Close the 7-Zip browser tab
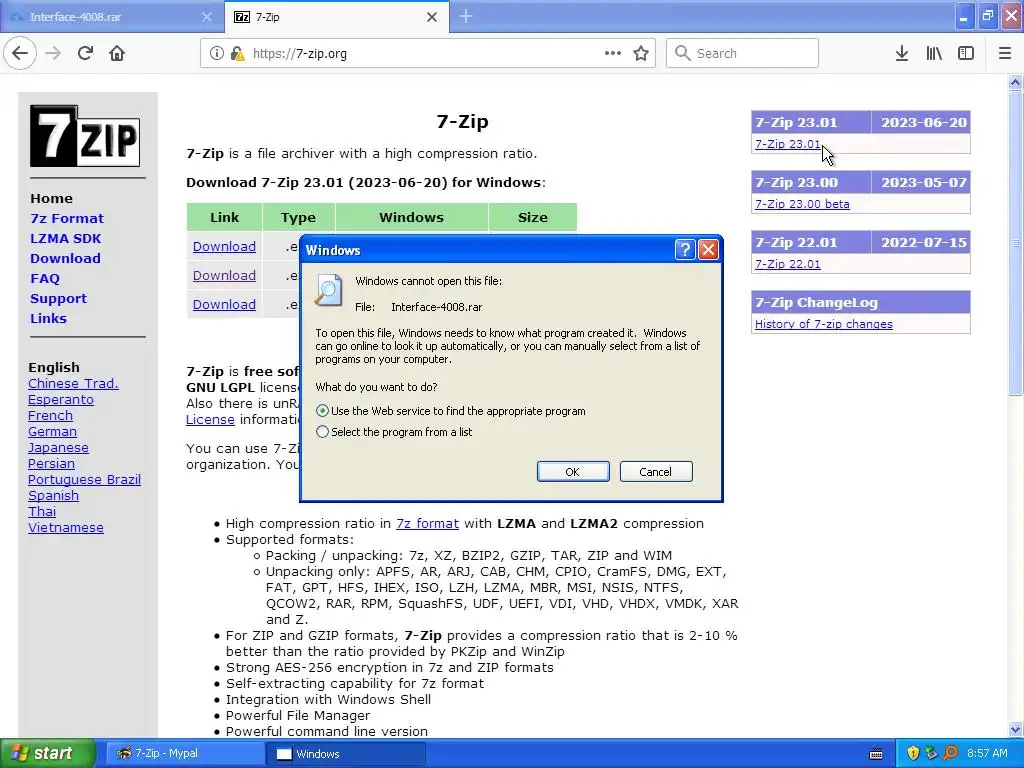 tap(432, 17)
